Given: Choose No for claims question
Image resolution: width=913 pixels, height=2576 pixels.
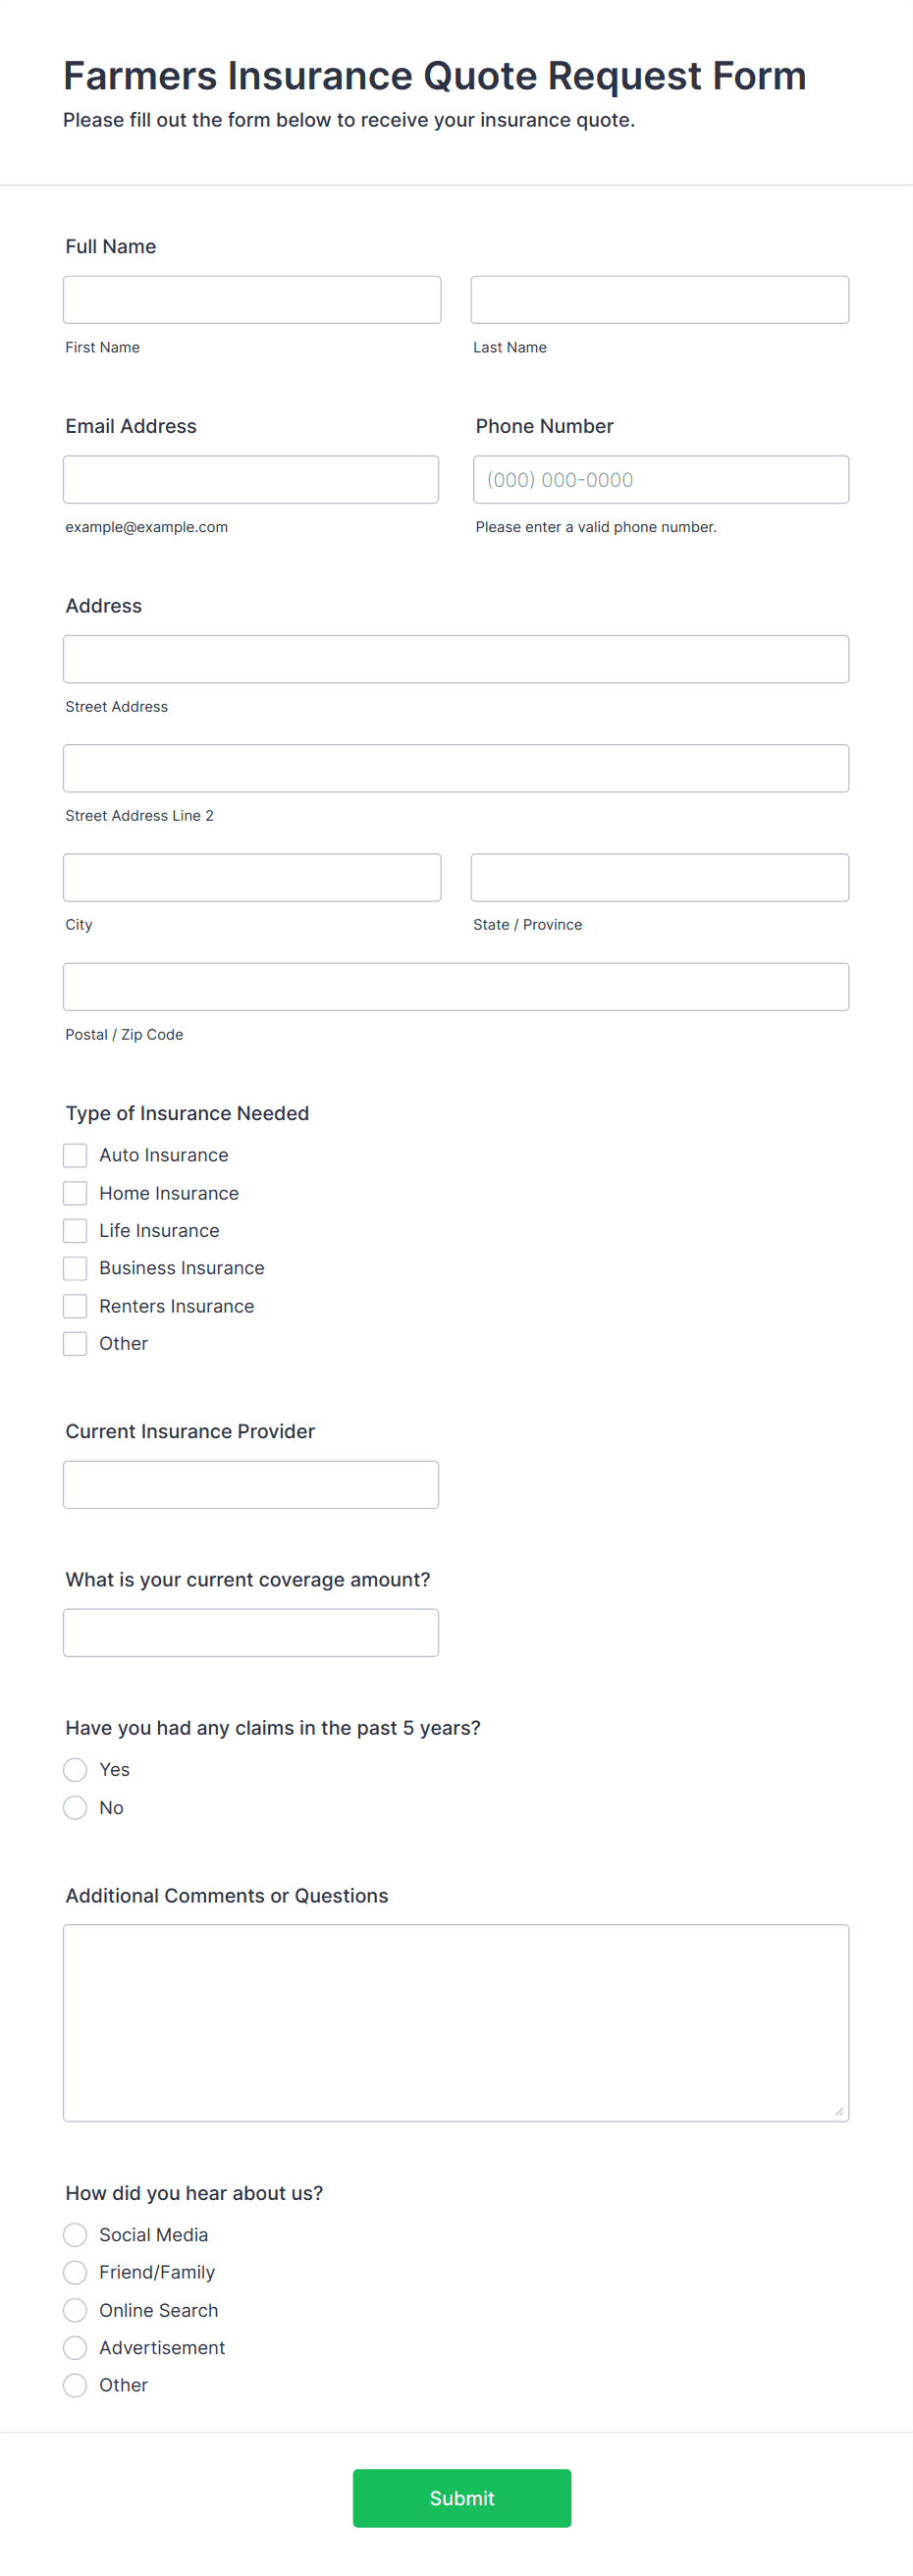Looking at the screenshot, I should (75, 1808).
